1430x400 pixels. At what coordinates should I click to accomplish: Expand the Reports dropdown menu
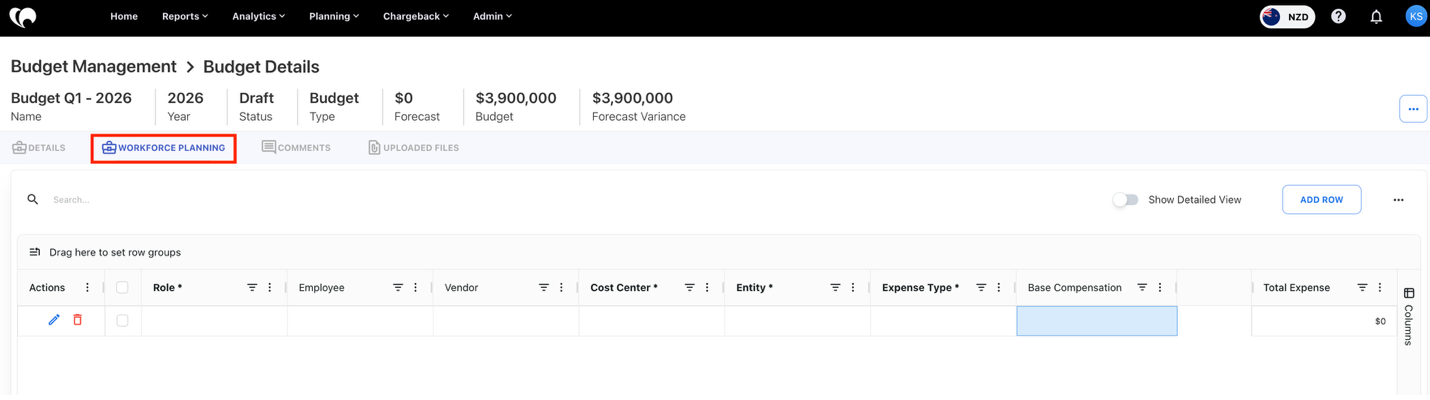pos(185,17)
